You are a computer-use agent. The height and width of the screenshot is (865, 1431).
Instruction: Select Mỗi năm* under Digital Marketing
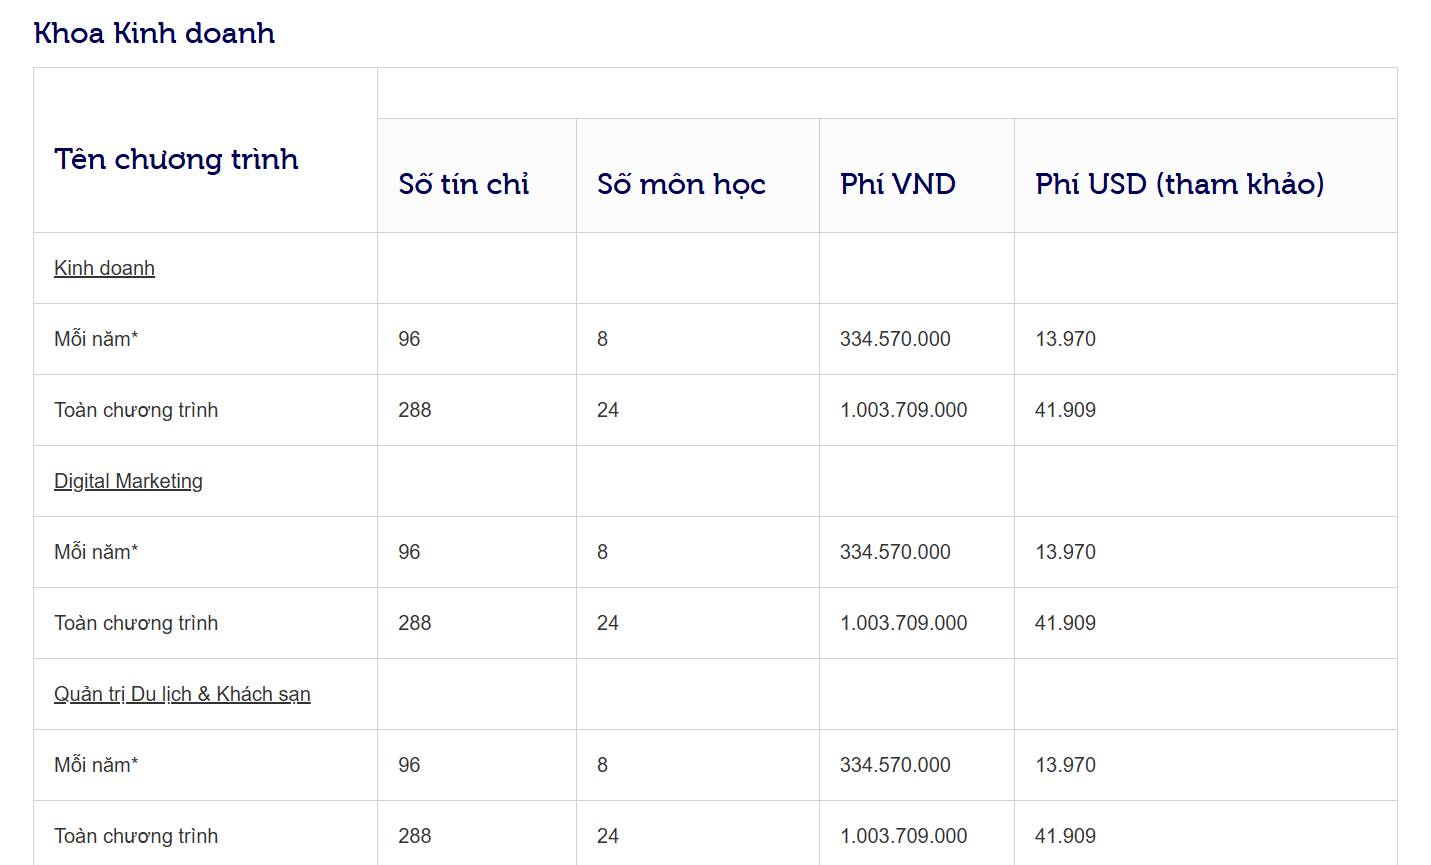[96, 552]
